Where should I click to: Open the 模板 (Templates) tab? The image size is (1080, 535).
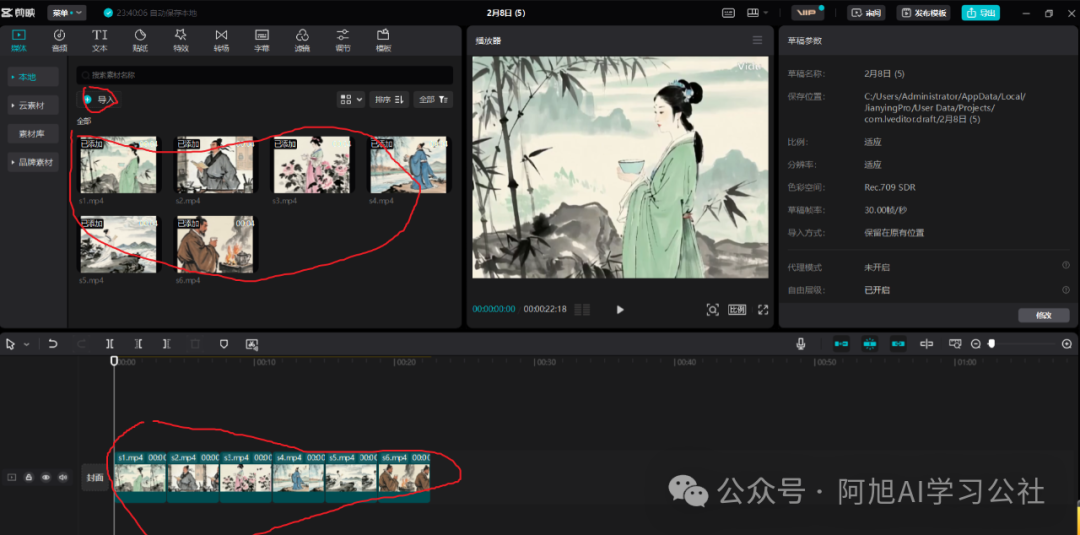coord(383,40)
